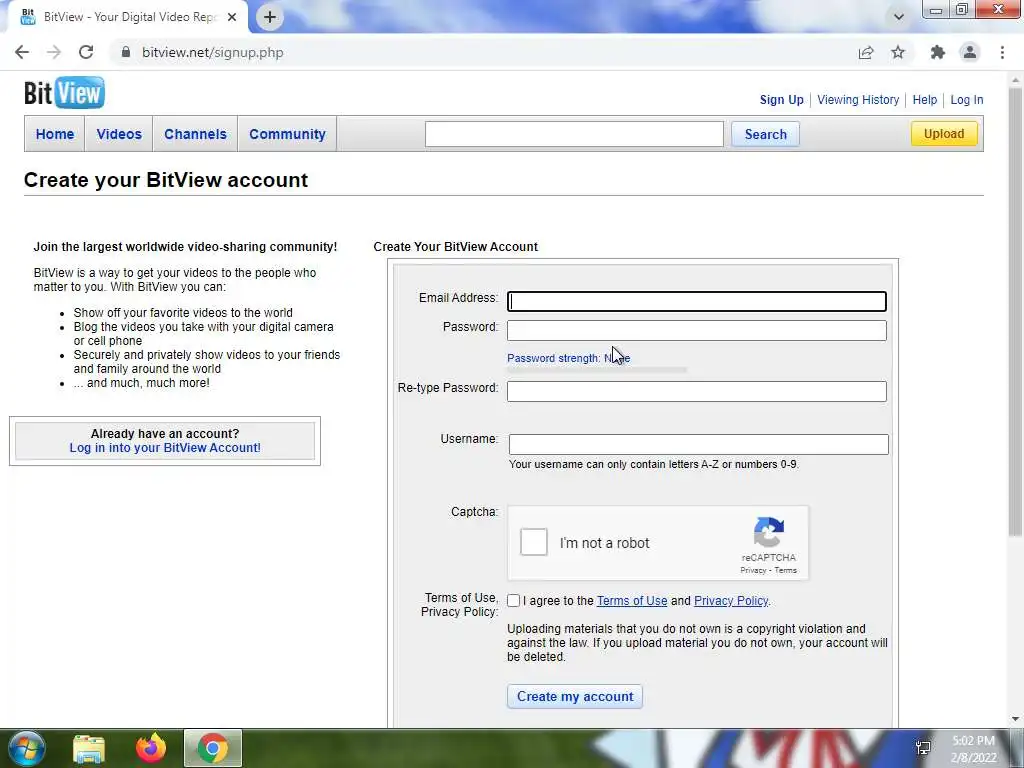Click the yellow Upload button
This screenshot has width=1024, height=768.
[944, 134]
